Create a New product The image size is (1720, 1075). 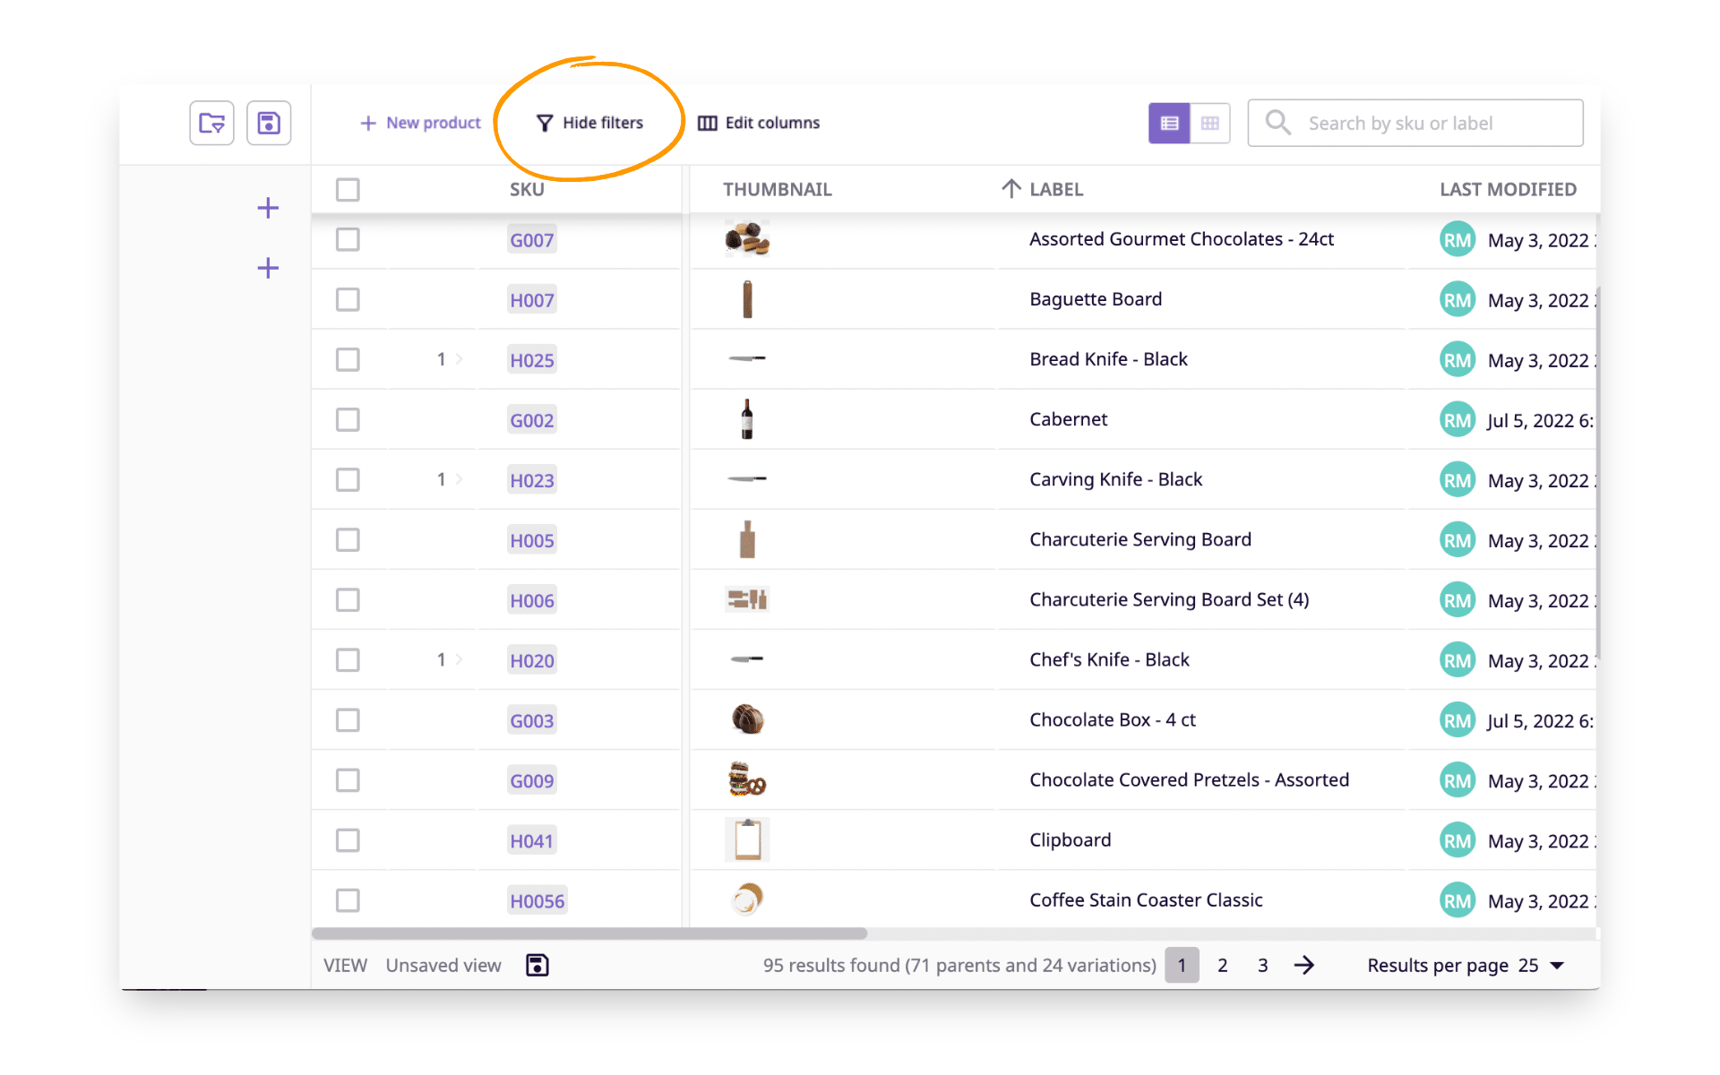coord(420,122)
